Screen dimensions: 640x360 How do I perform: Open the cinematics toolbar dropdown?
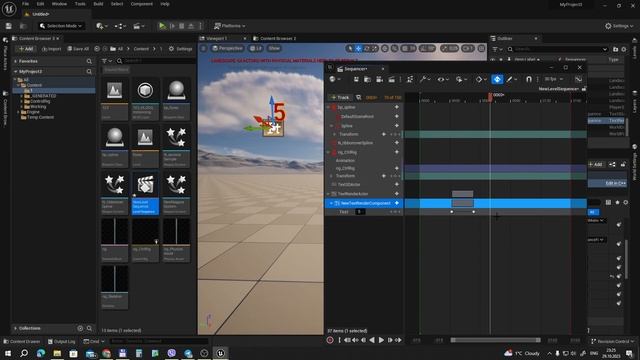pyautogui.click(x=139, y=26)
